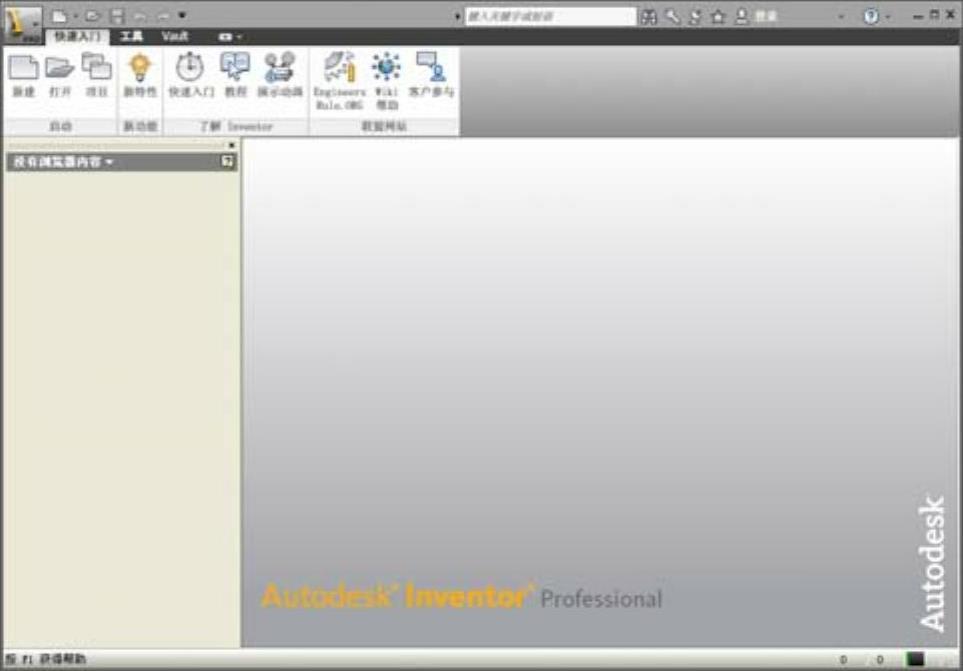Select the 快速入门 ribbon tab
Image resolution: width=963 pixels, height=671 pixels.
click(77, 37)
